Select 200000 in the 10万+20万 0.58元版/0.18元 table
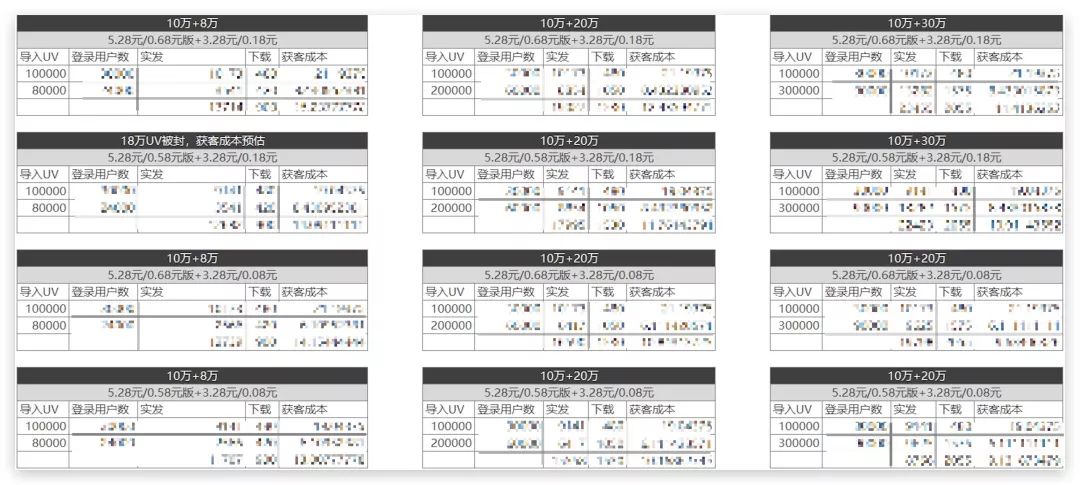This screenshot has width=1080, height=485. pyautogui.click(x=448, y=208)
